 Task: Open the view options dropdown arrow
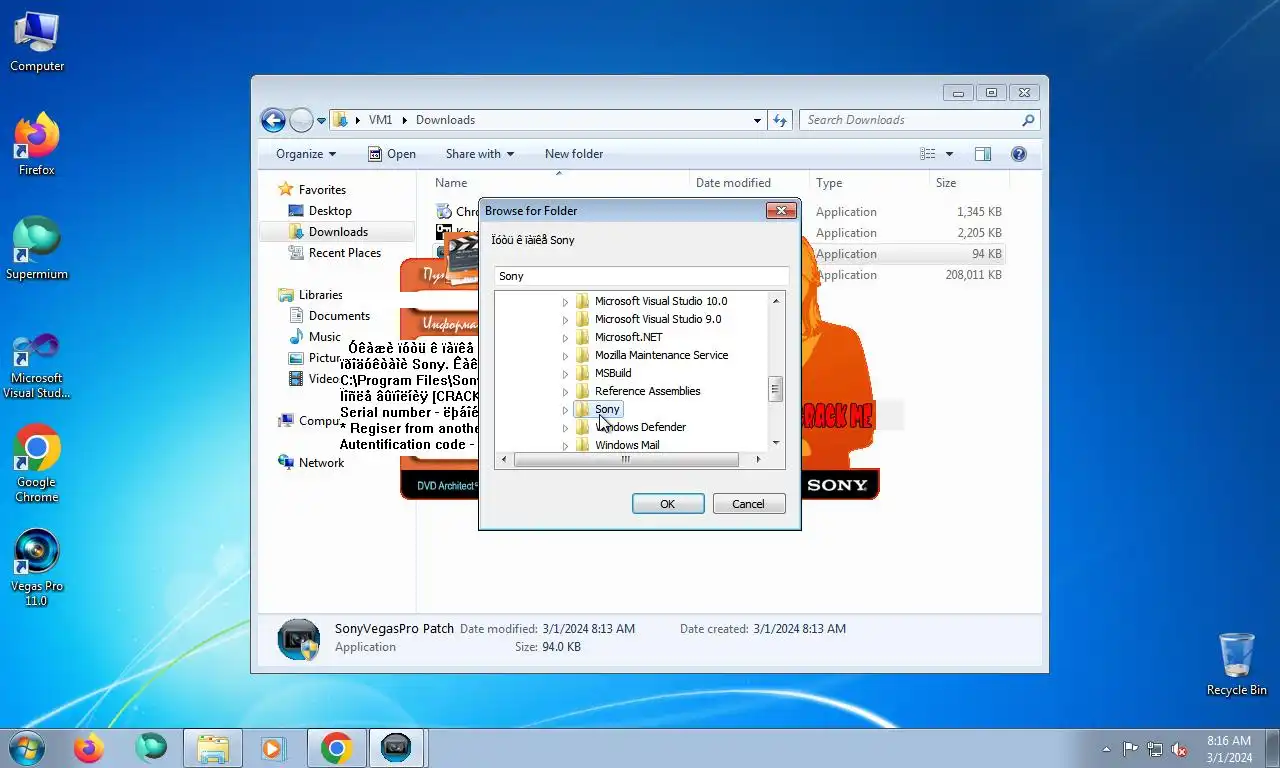pyautogui.click(x=949, y=154)
